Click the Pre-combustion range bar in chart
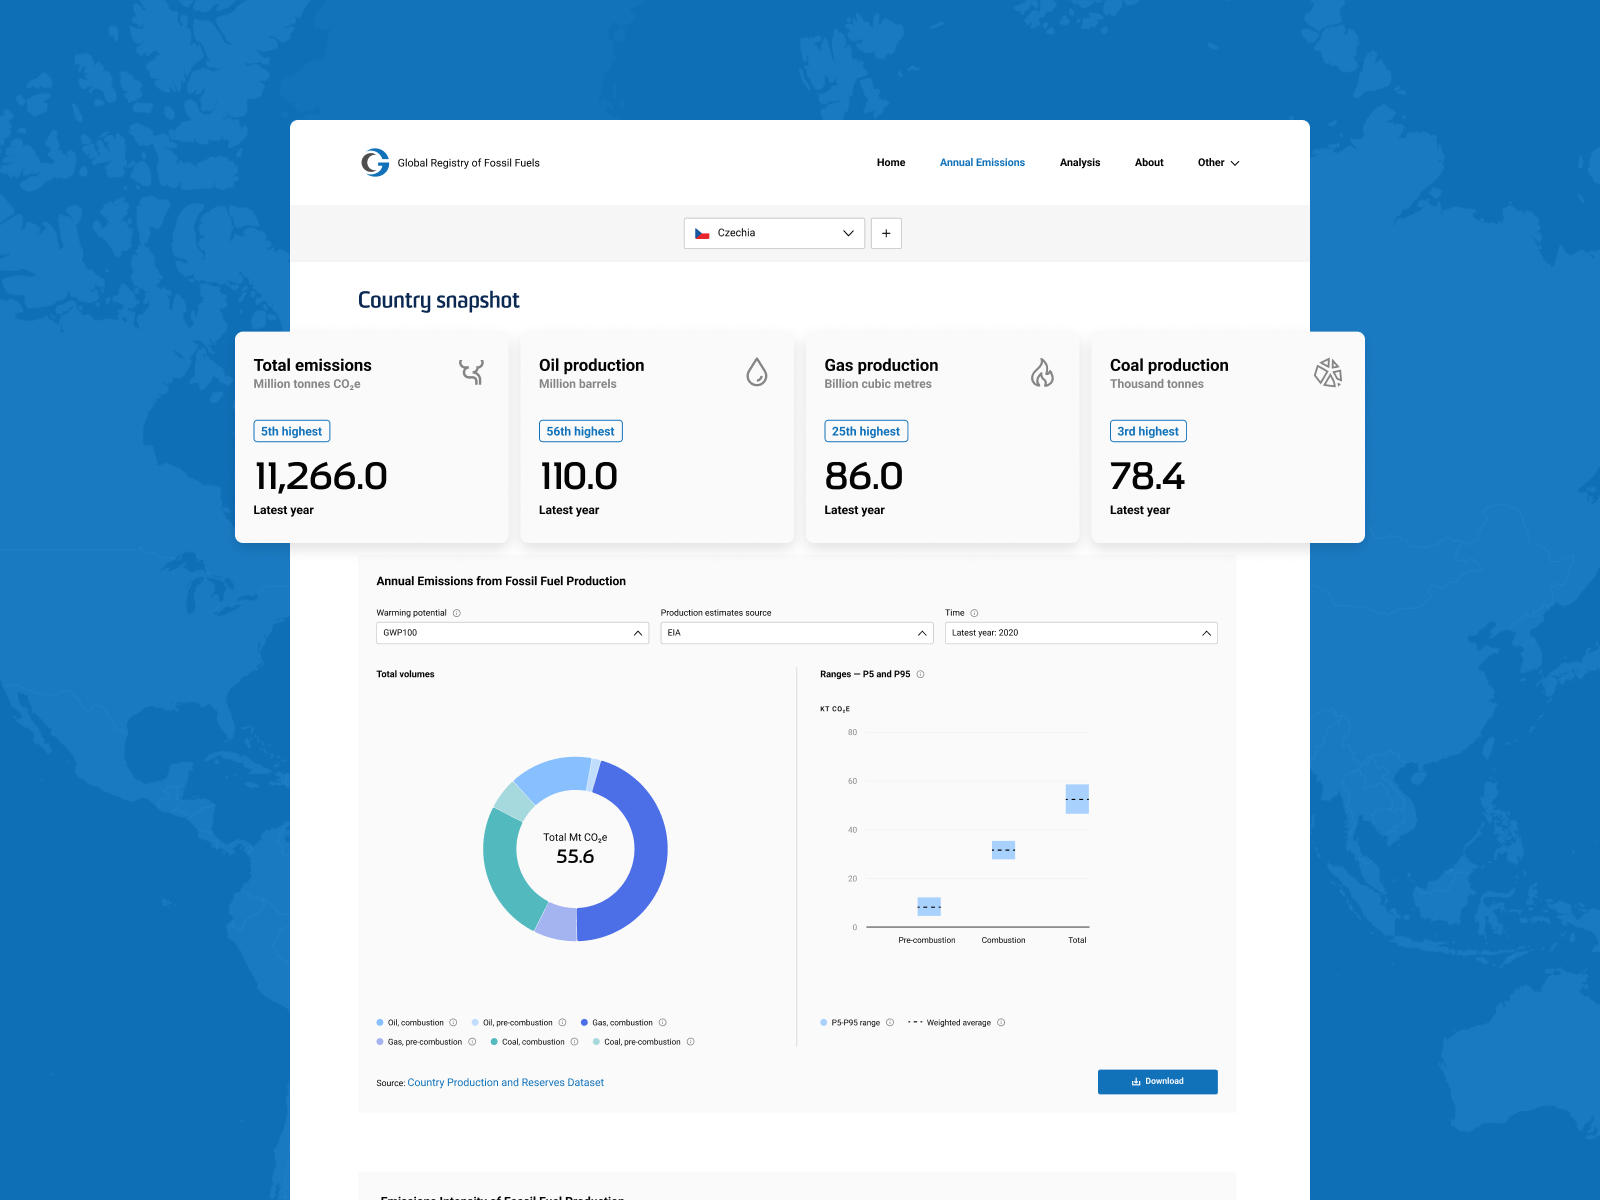The width and height of the screenshot is (1600, 1200). click(929, 906)
